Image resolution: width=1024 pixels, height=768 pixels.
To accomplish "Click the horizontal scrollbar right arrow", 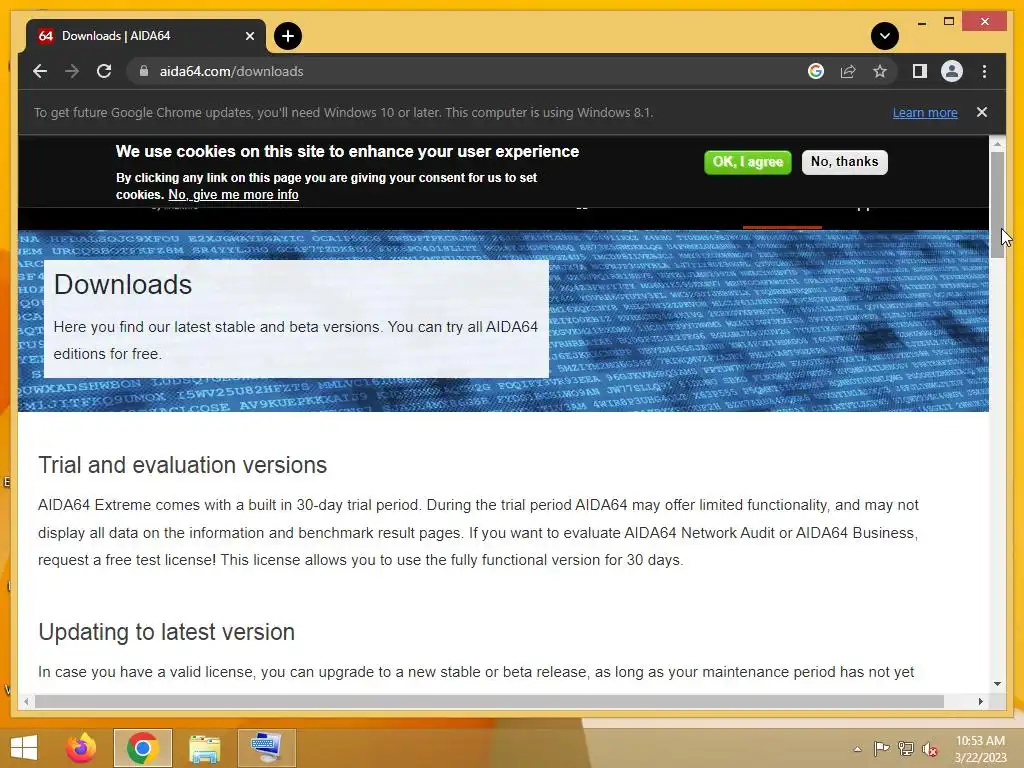I will pos(980,701).
